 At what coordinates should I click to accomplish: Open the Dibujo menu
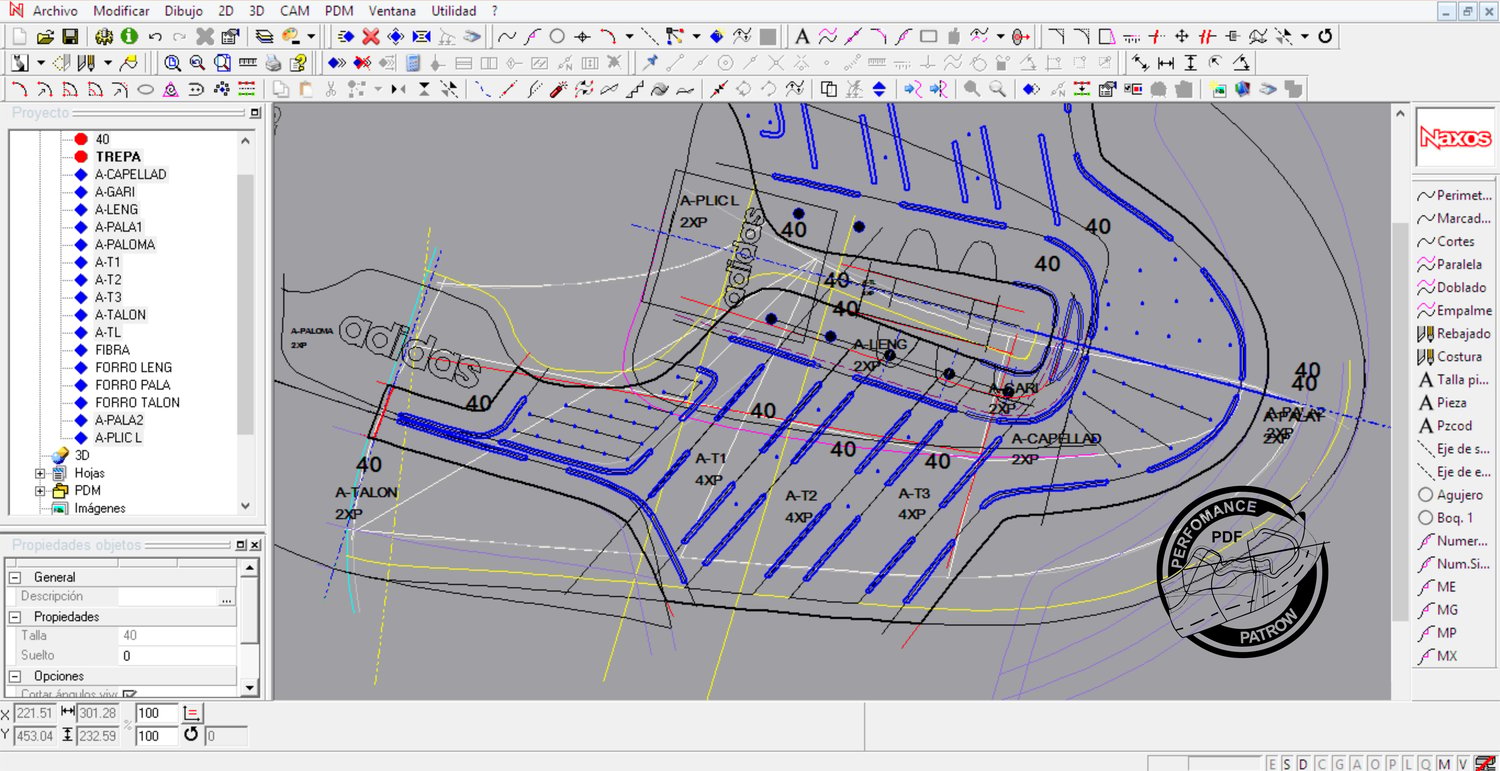[182, 11]
